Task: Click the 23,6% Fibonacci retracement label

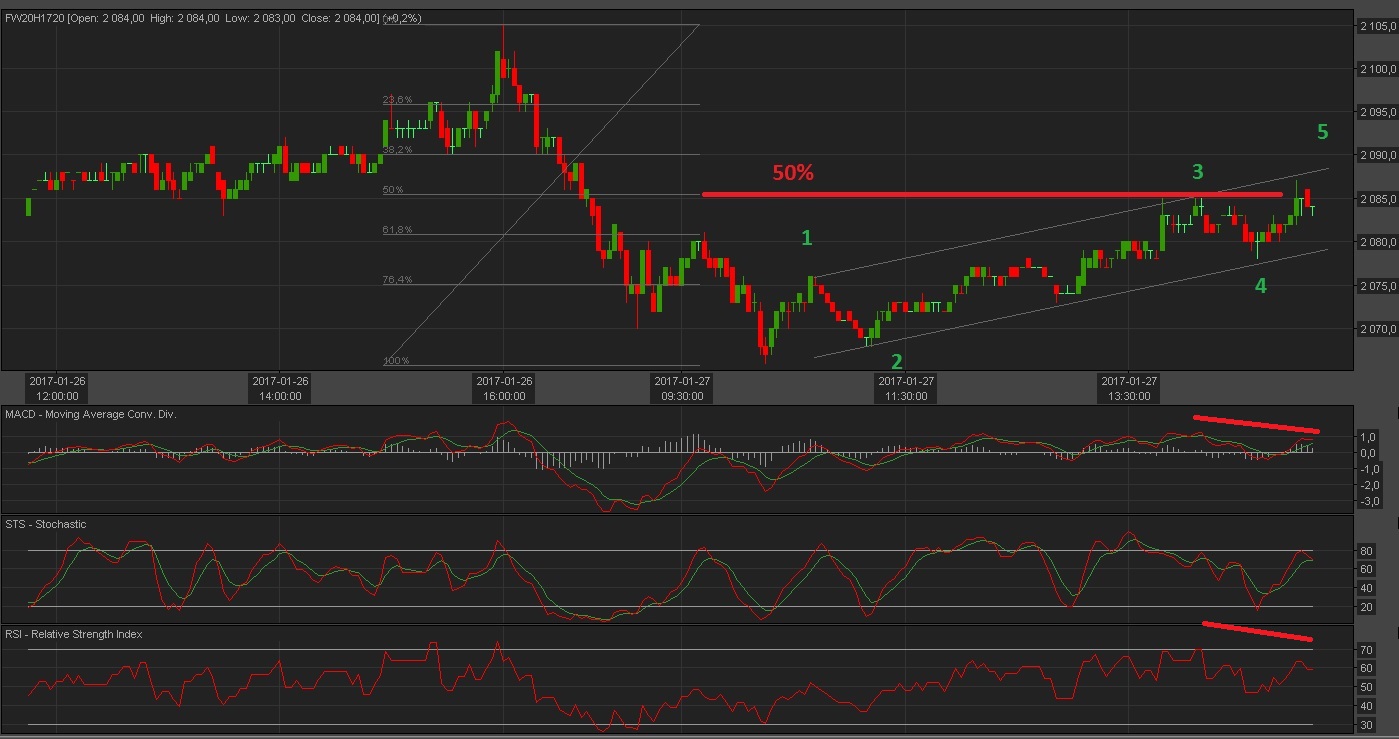Action: 397,99
